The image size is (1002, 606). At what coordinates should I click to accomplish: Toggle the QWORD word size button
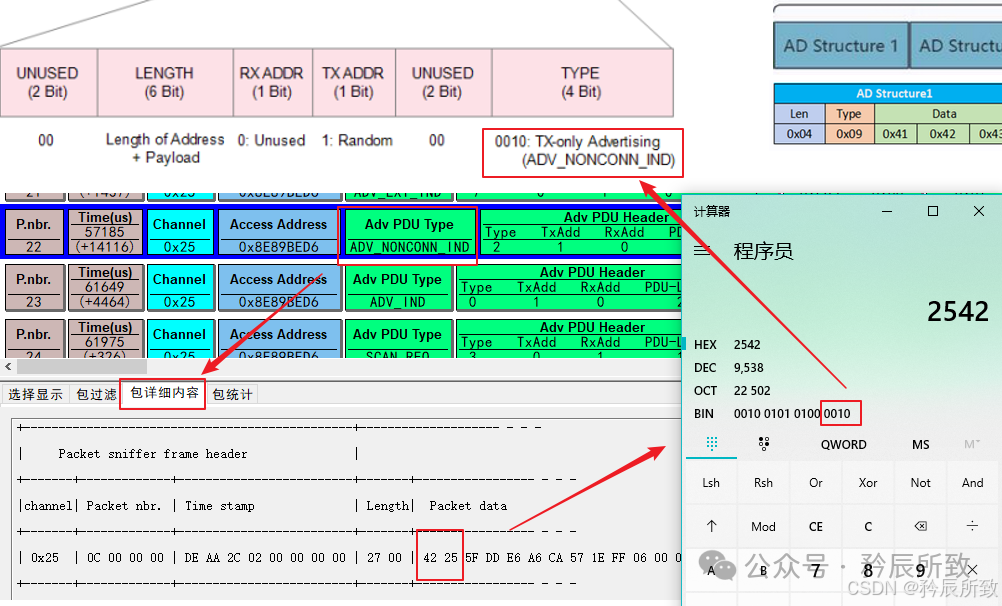tap(844, 444)
